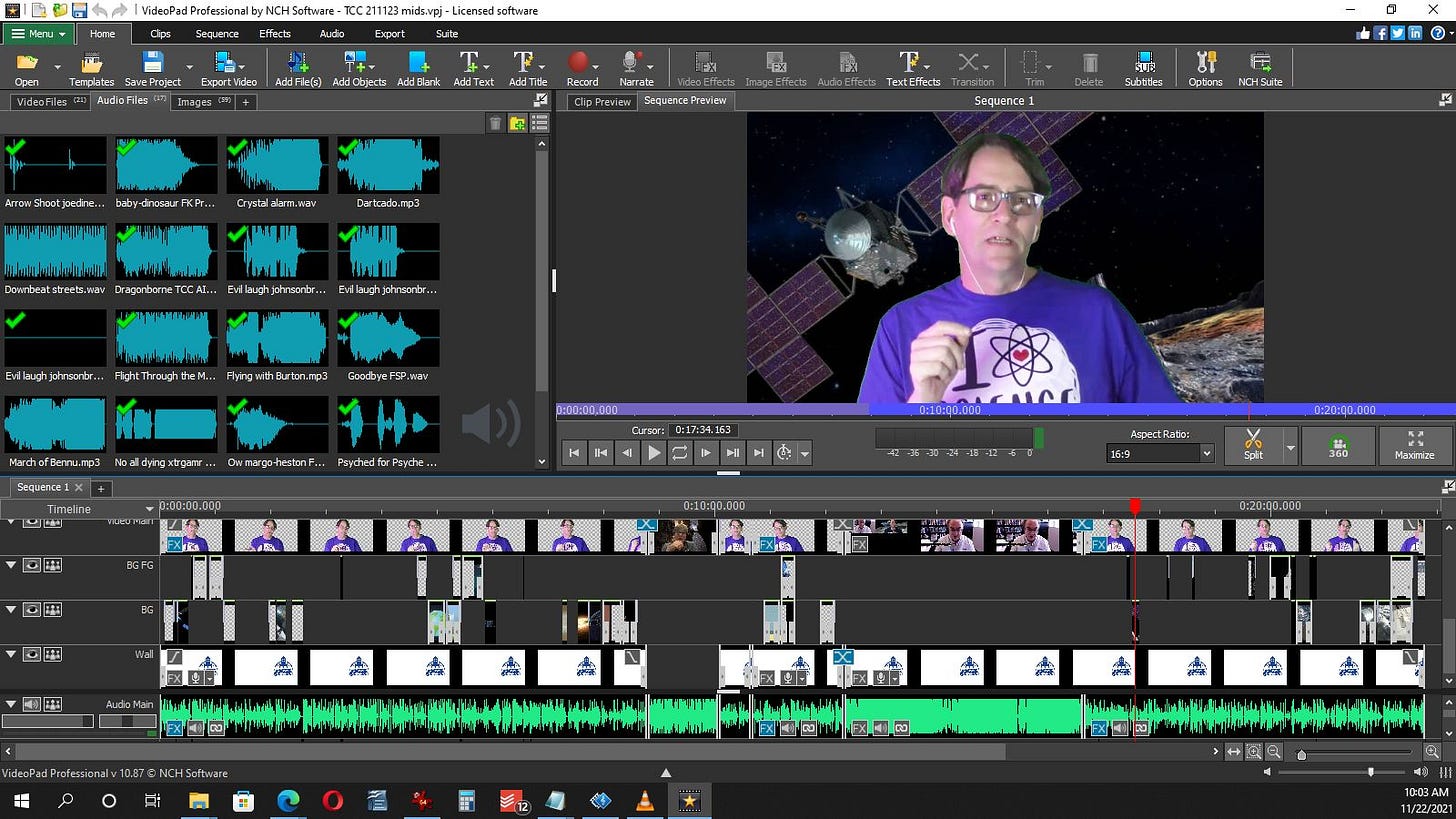
Task: Open the NCH Suite icon
Action: [1260, 68]
